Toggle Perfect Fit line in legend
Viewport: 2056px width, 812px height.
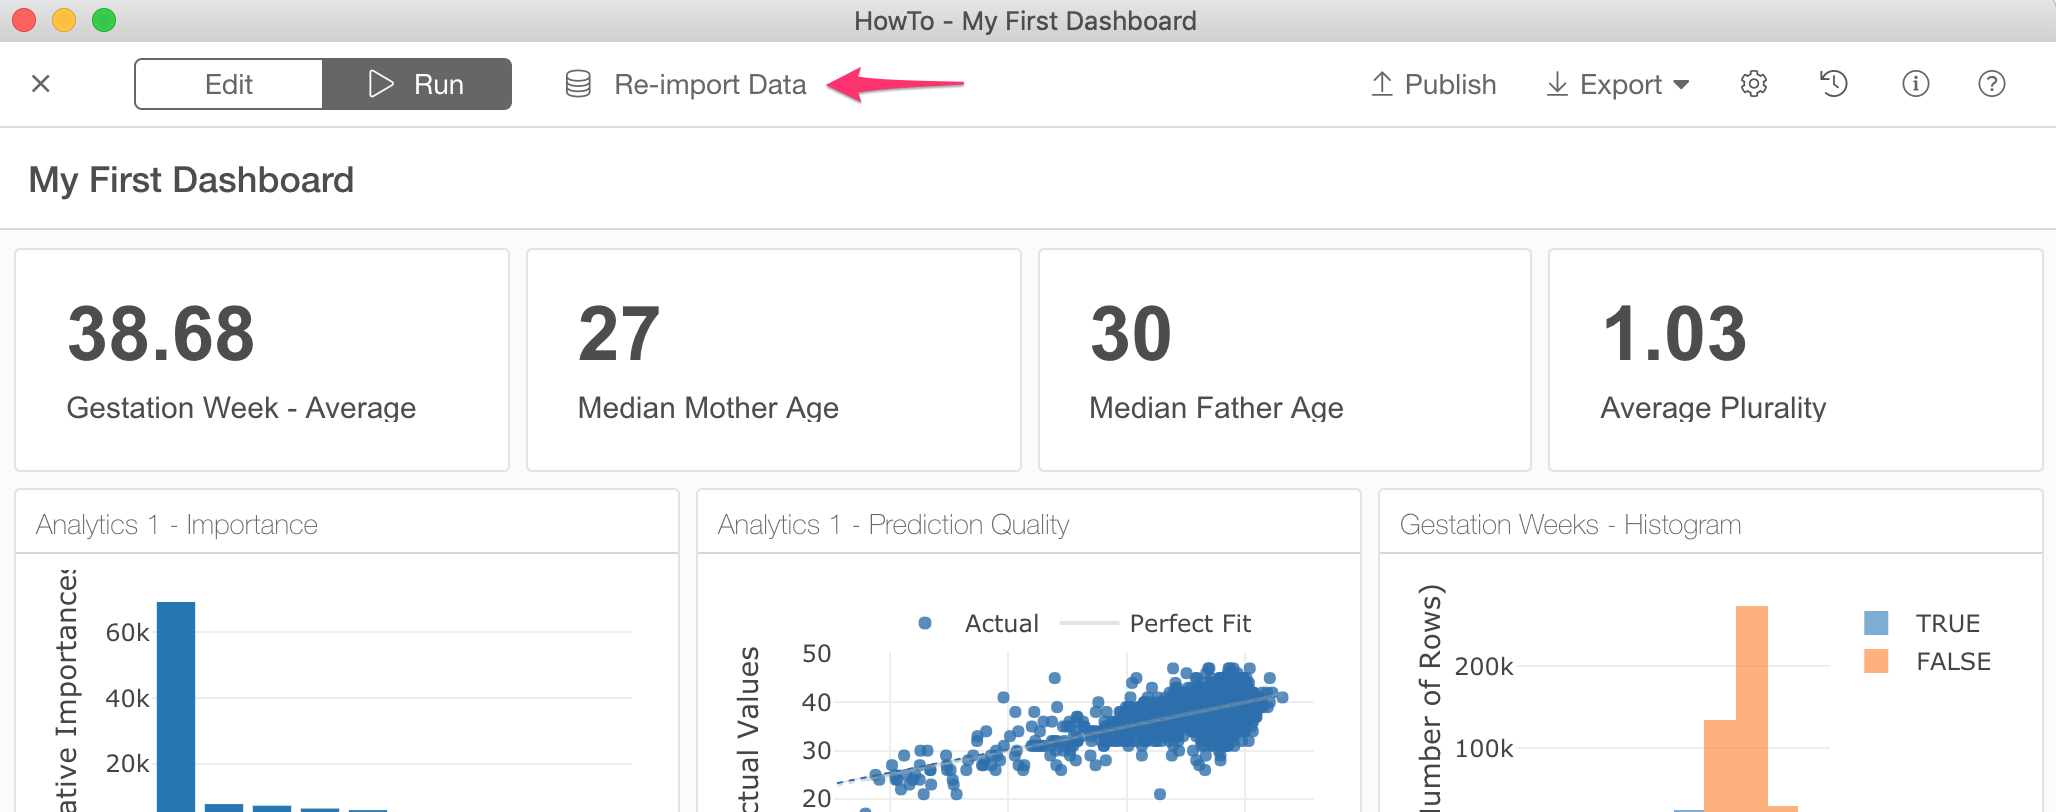[1155, 623]
